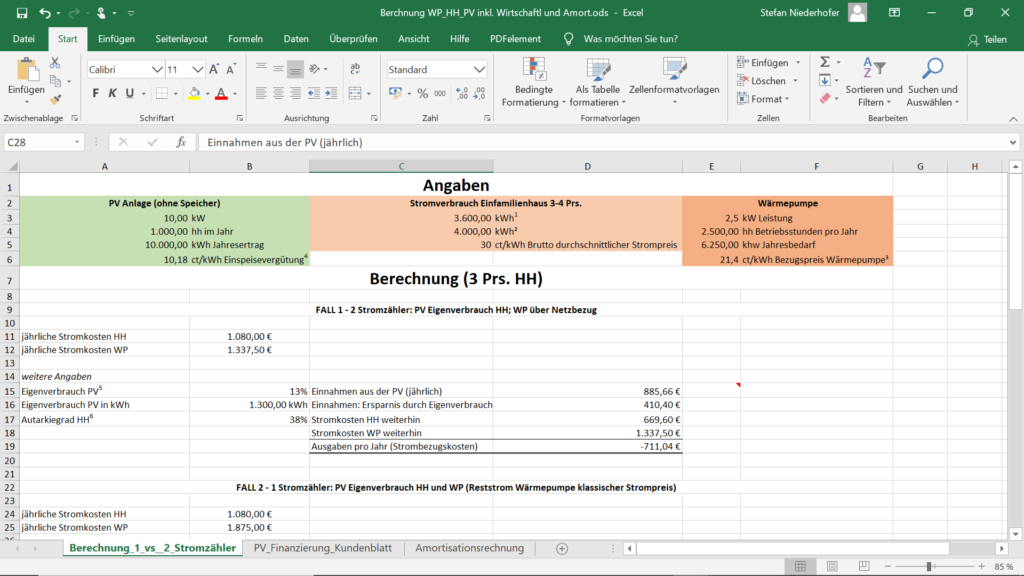Open the Datei menu
Viewport: 1024px width, 576px height.
click(x=24, y=39)
